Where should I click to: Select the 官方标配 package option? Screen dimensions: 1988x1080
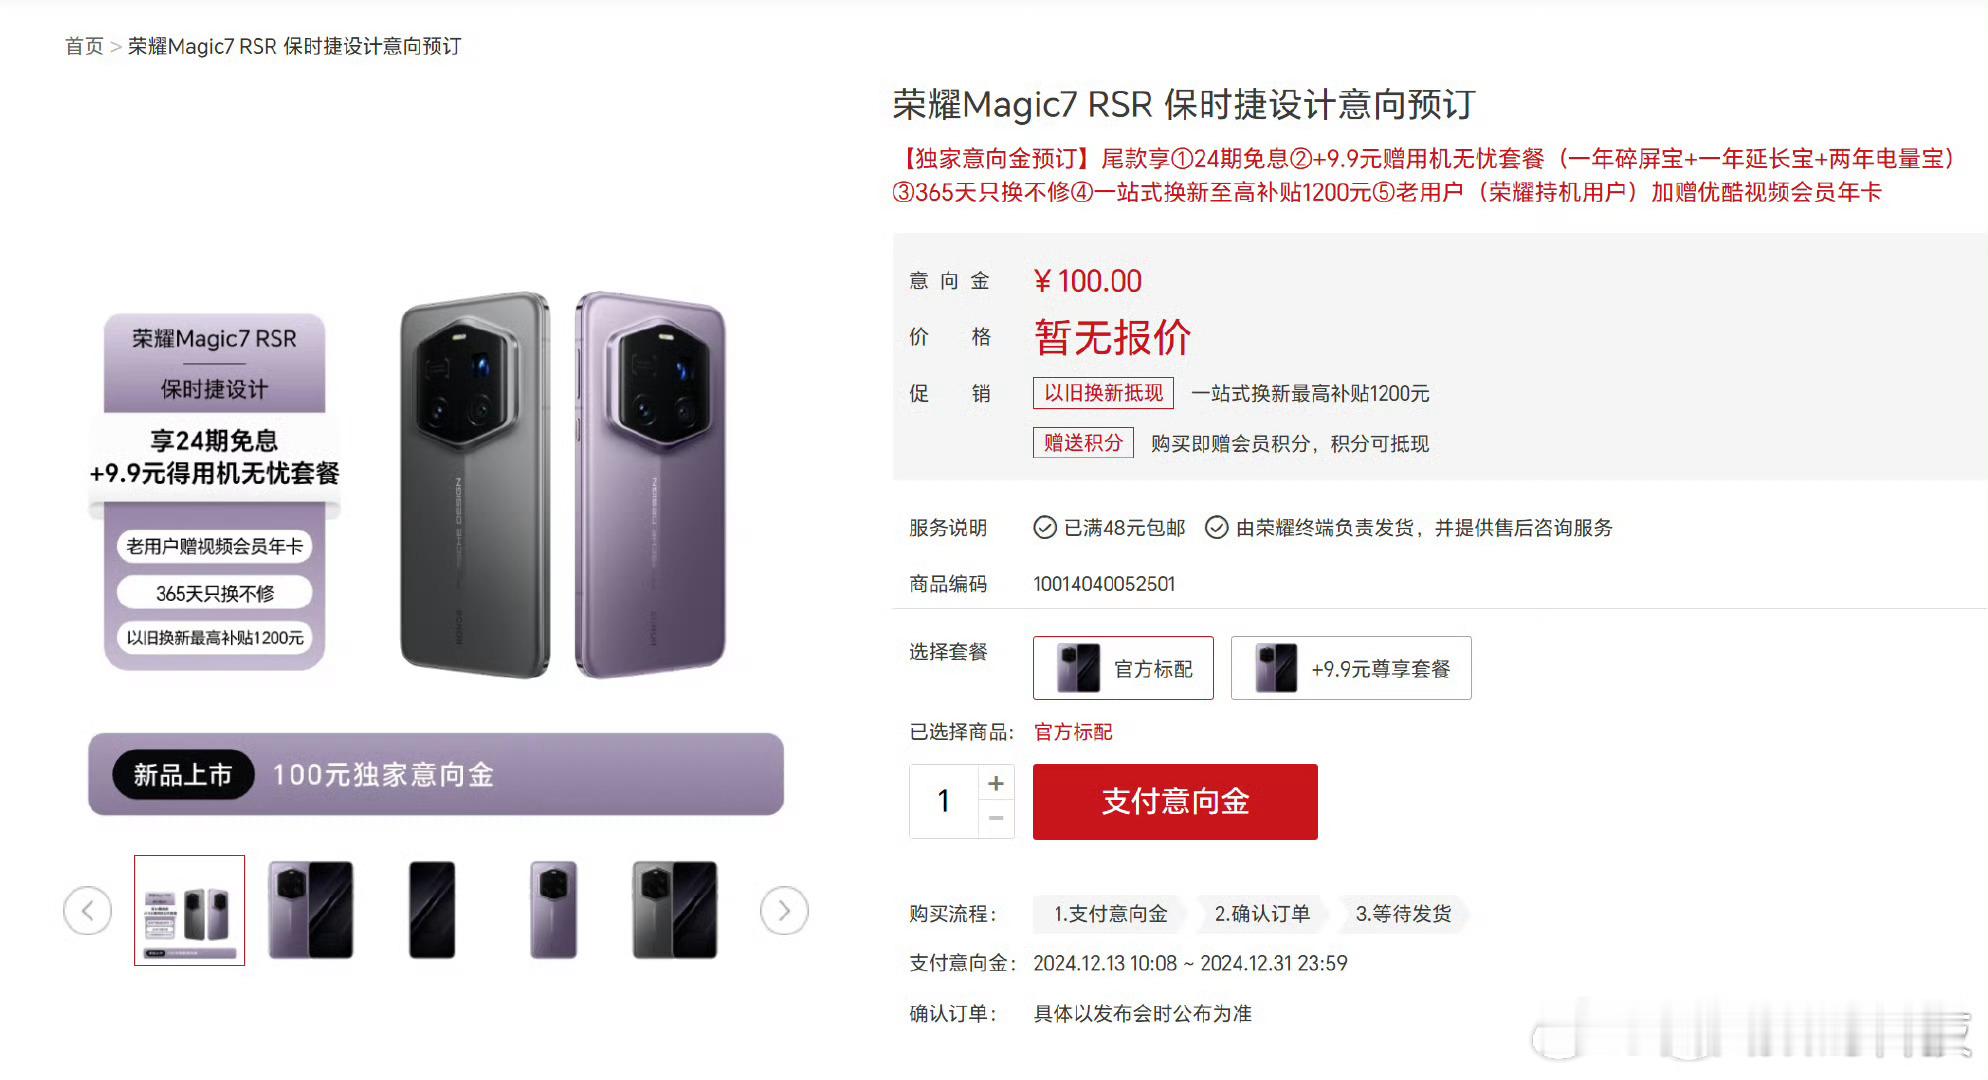1123,668
